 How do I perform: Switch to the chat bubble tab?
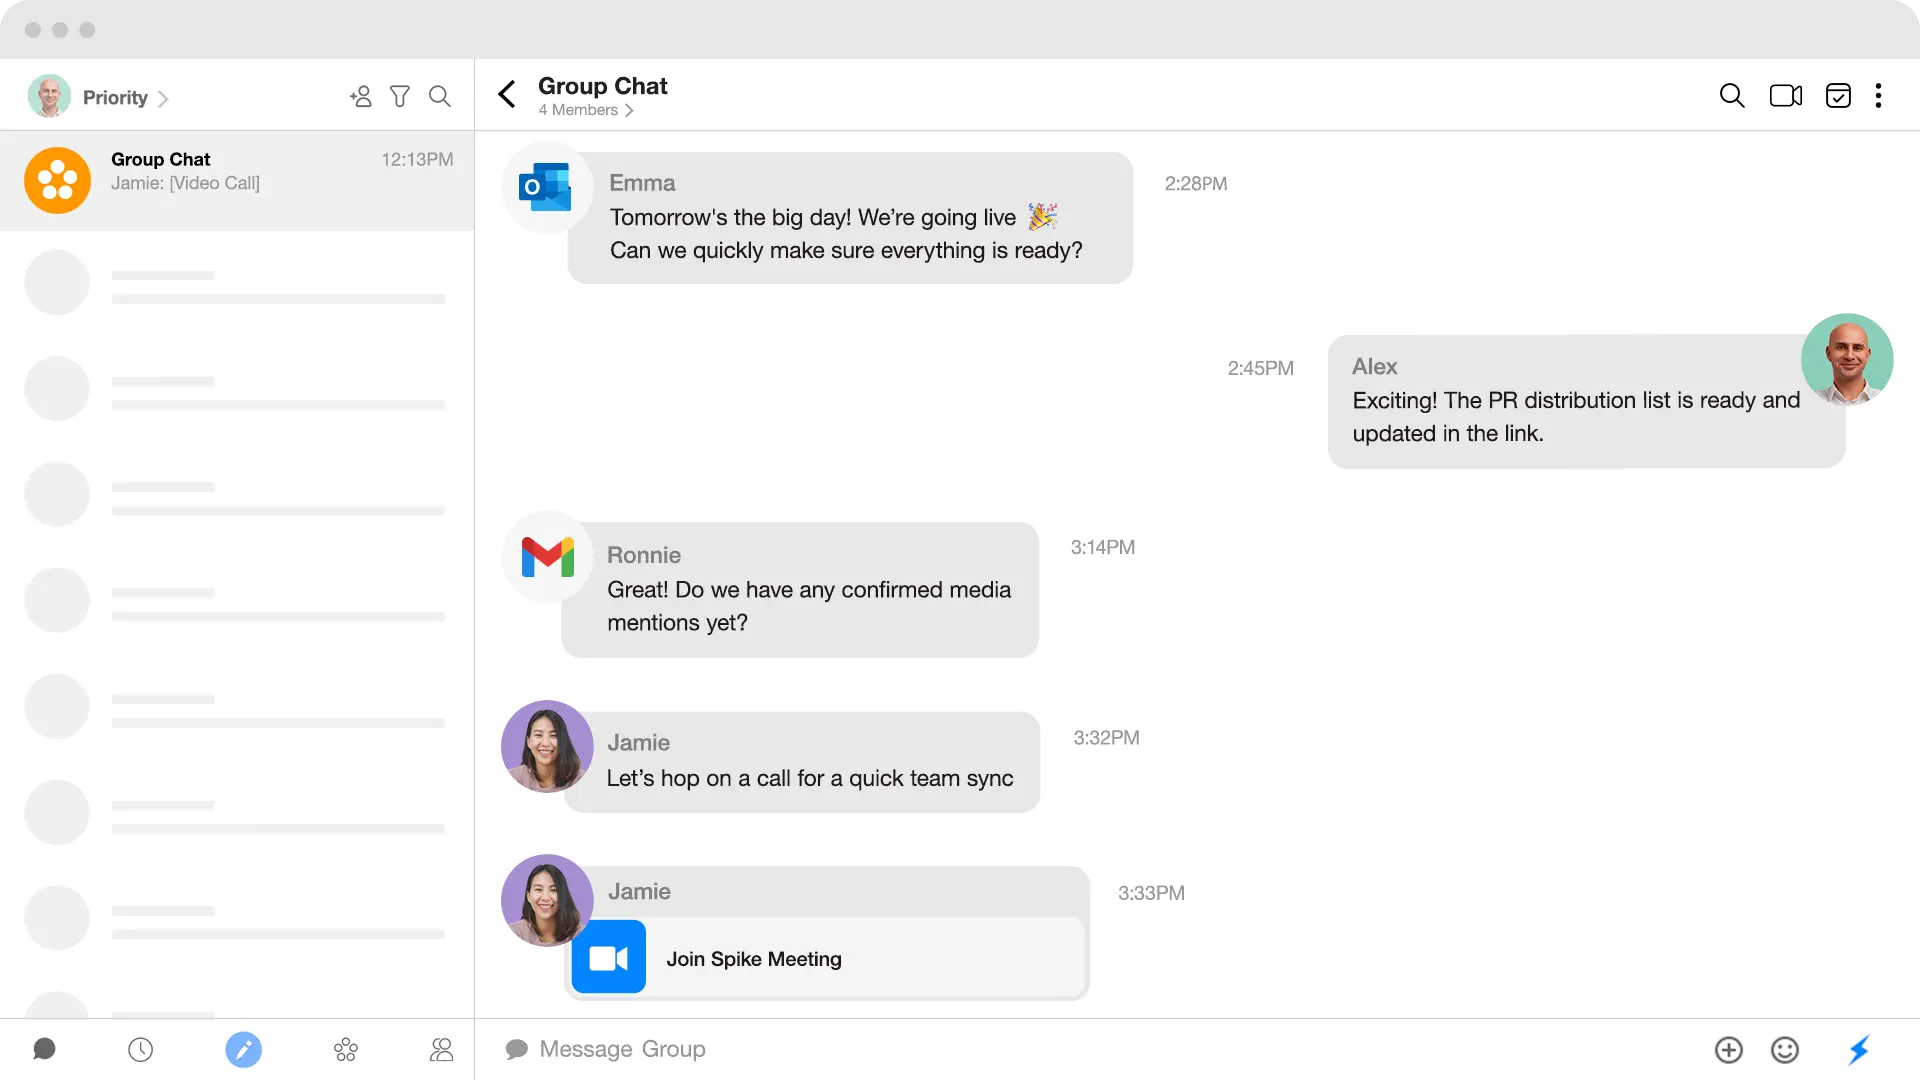44,1049
